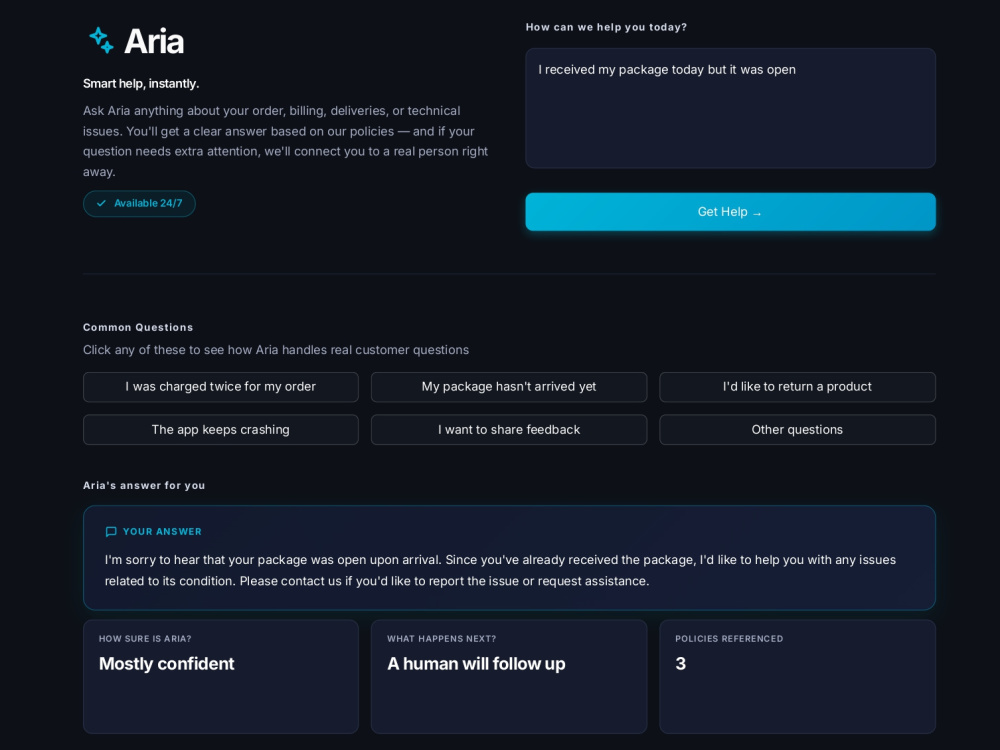Image resolution: width=1000 pixels, height=750 pixels.
Task: Choose 'My package hasn't arrived yet' question
Action: (x=509, y=386)
